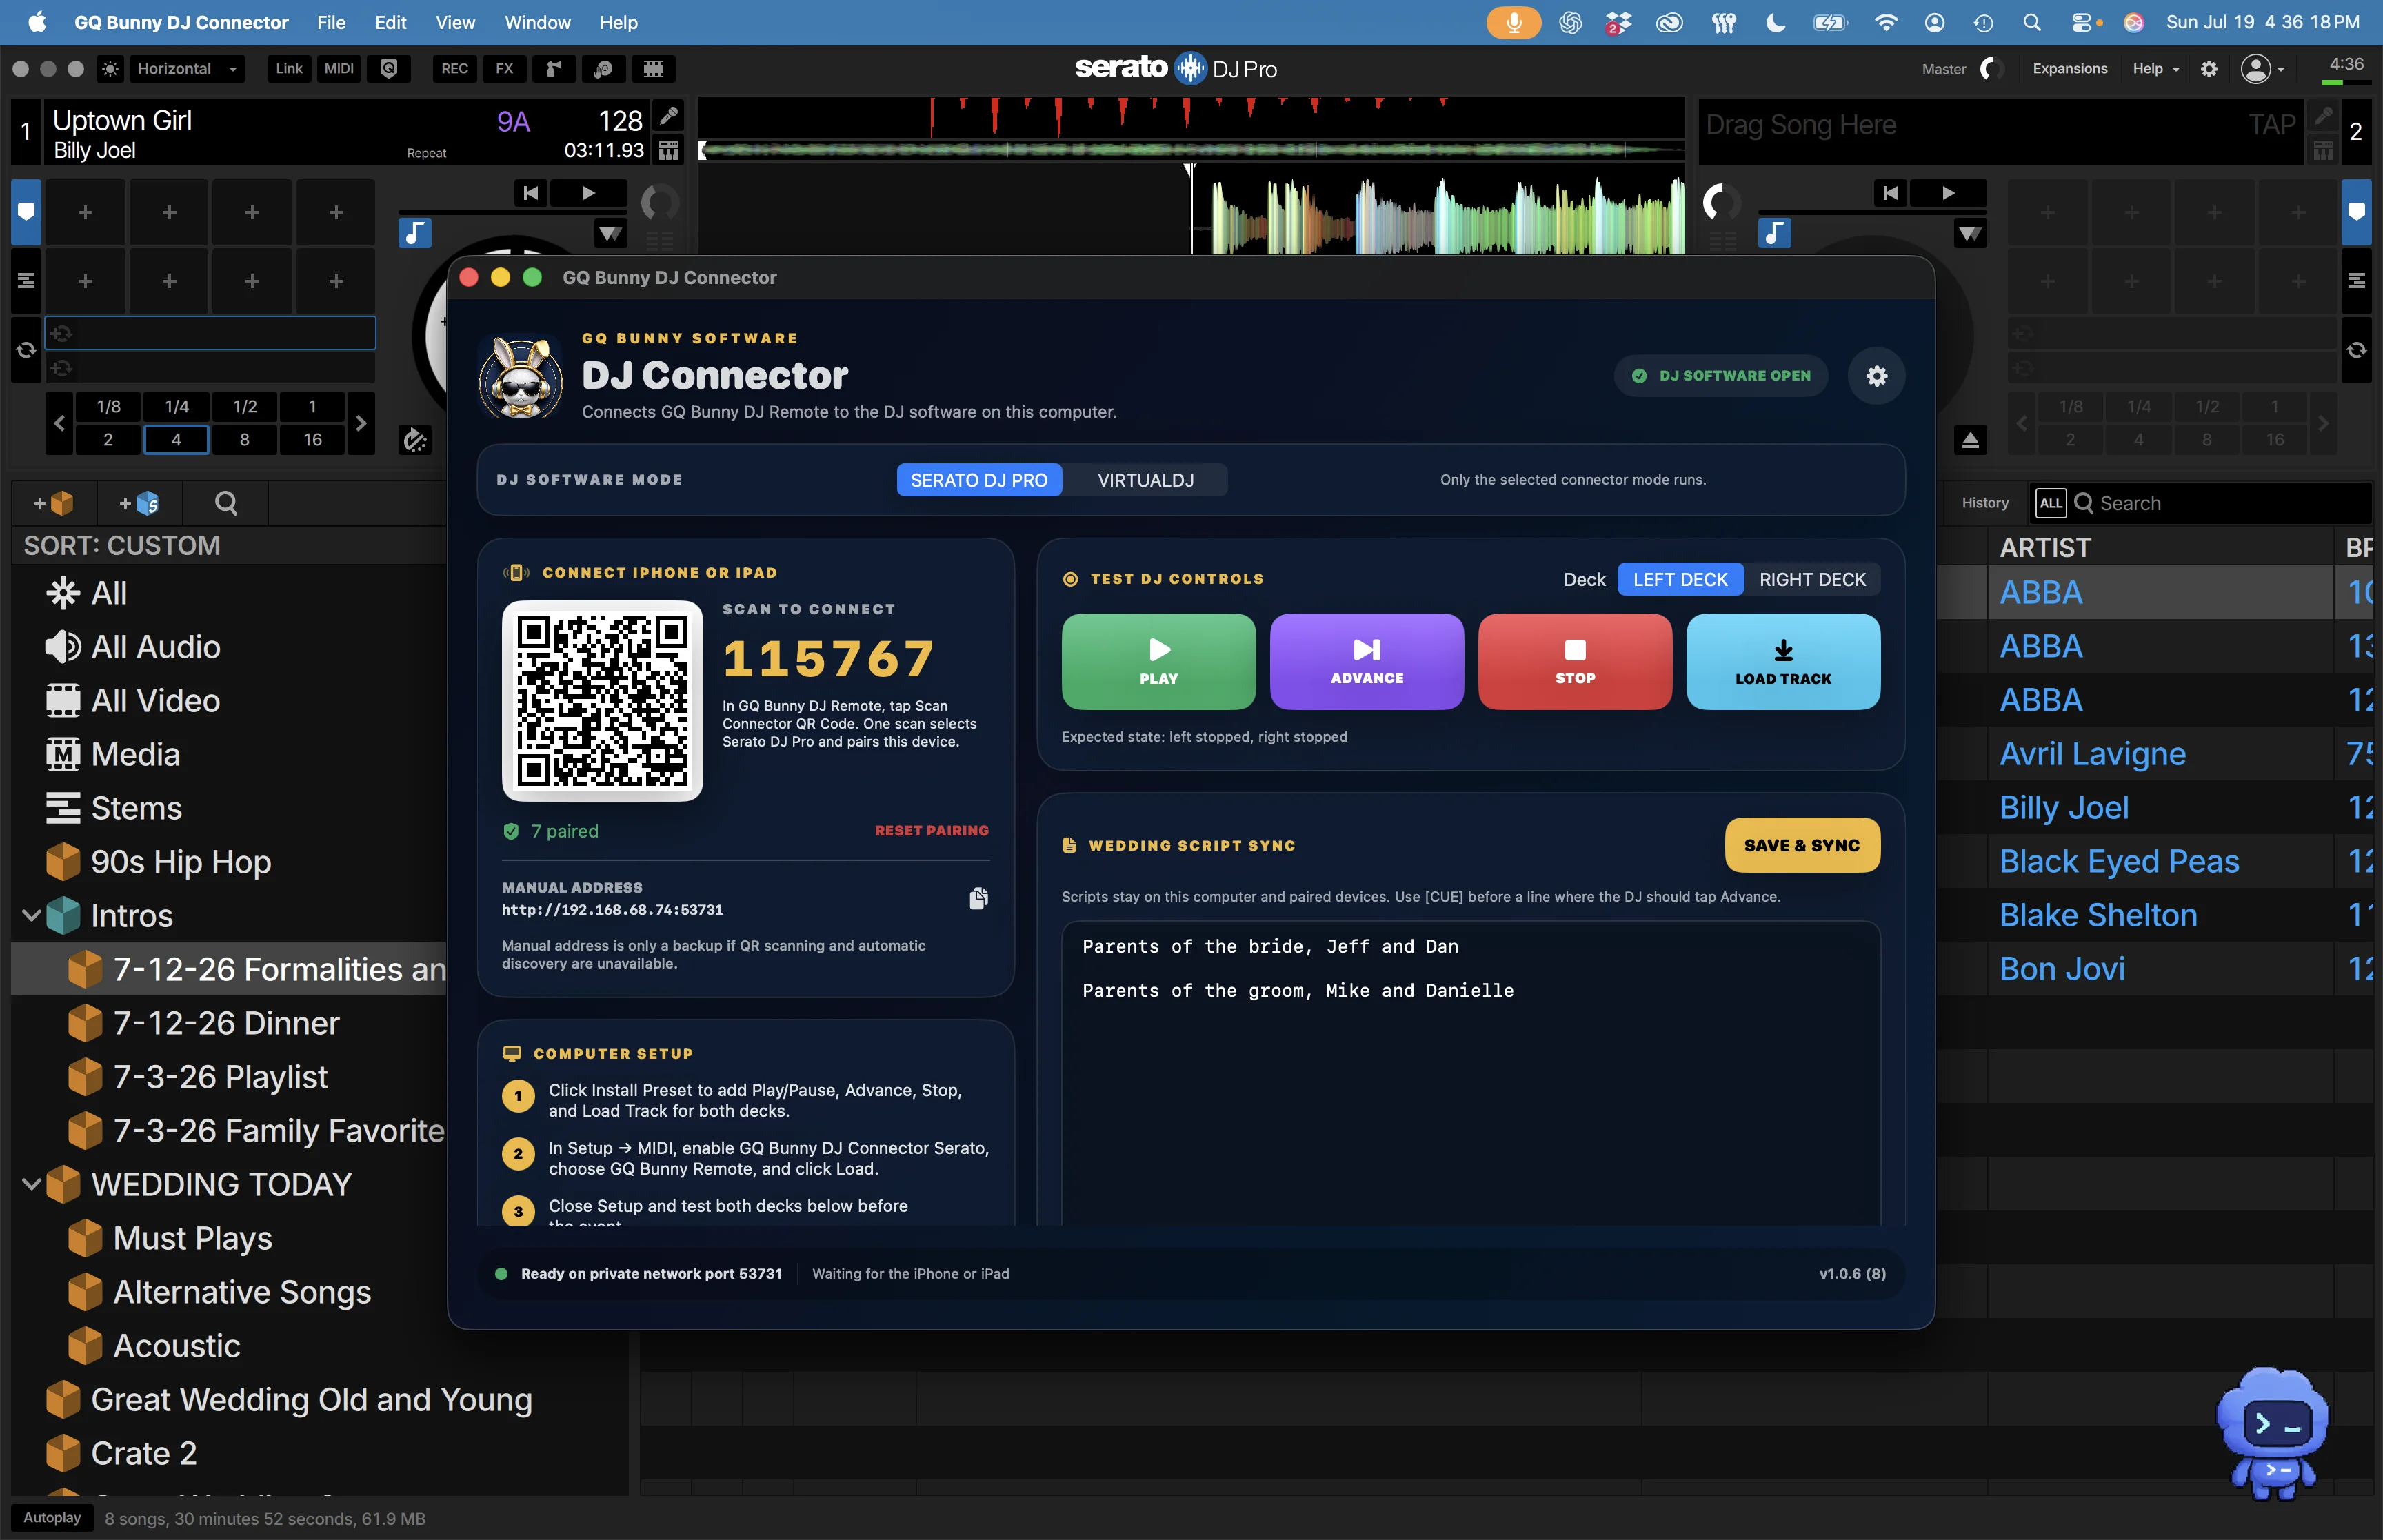Open Help in macOS menu bar
2383x1540 pixels.
coord(618,22)
